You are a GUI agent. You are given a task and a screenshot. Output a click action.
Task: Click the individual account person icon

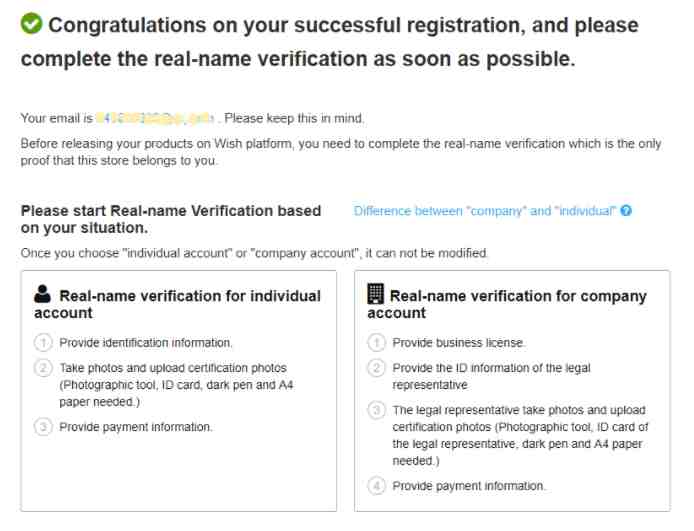click(42, 294)
